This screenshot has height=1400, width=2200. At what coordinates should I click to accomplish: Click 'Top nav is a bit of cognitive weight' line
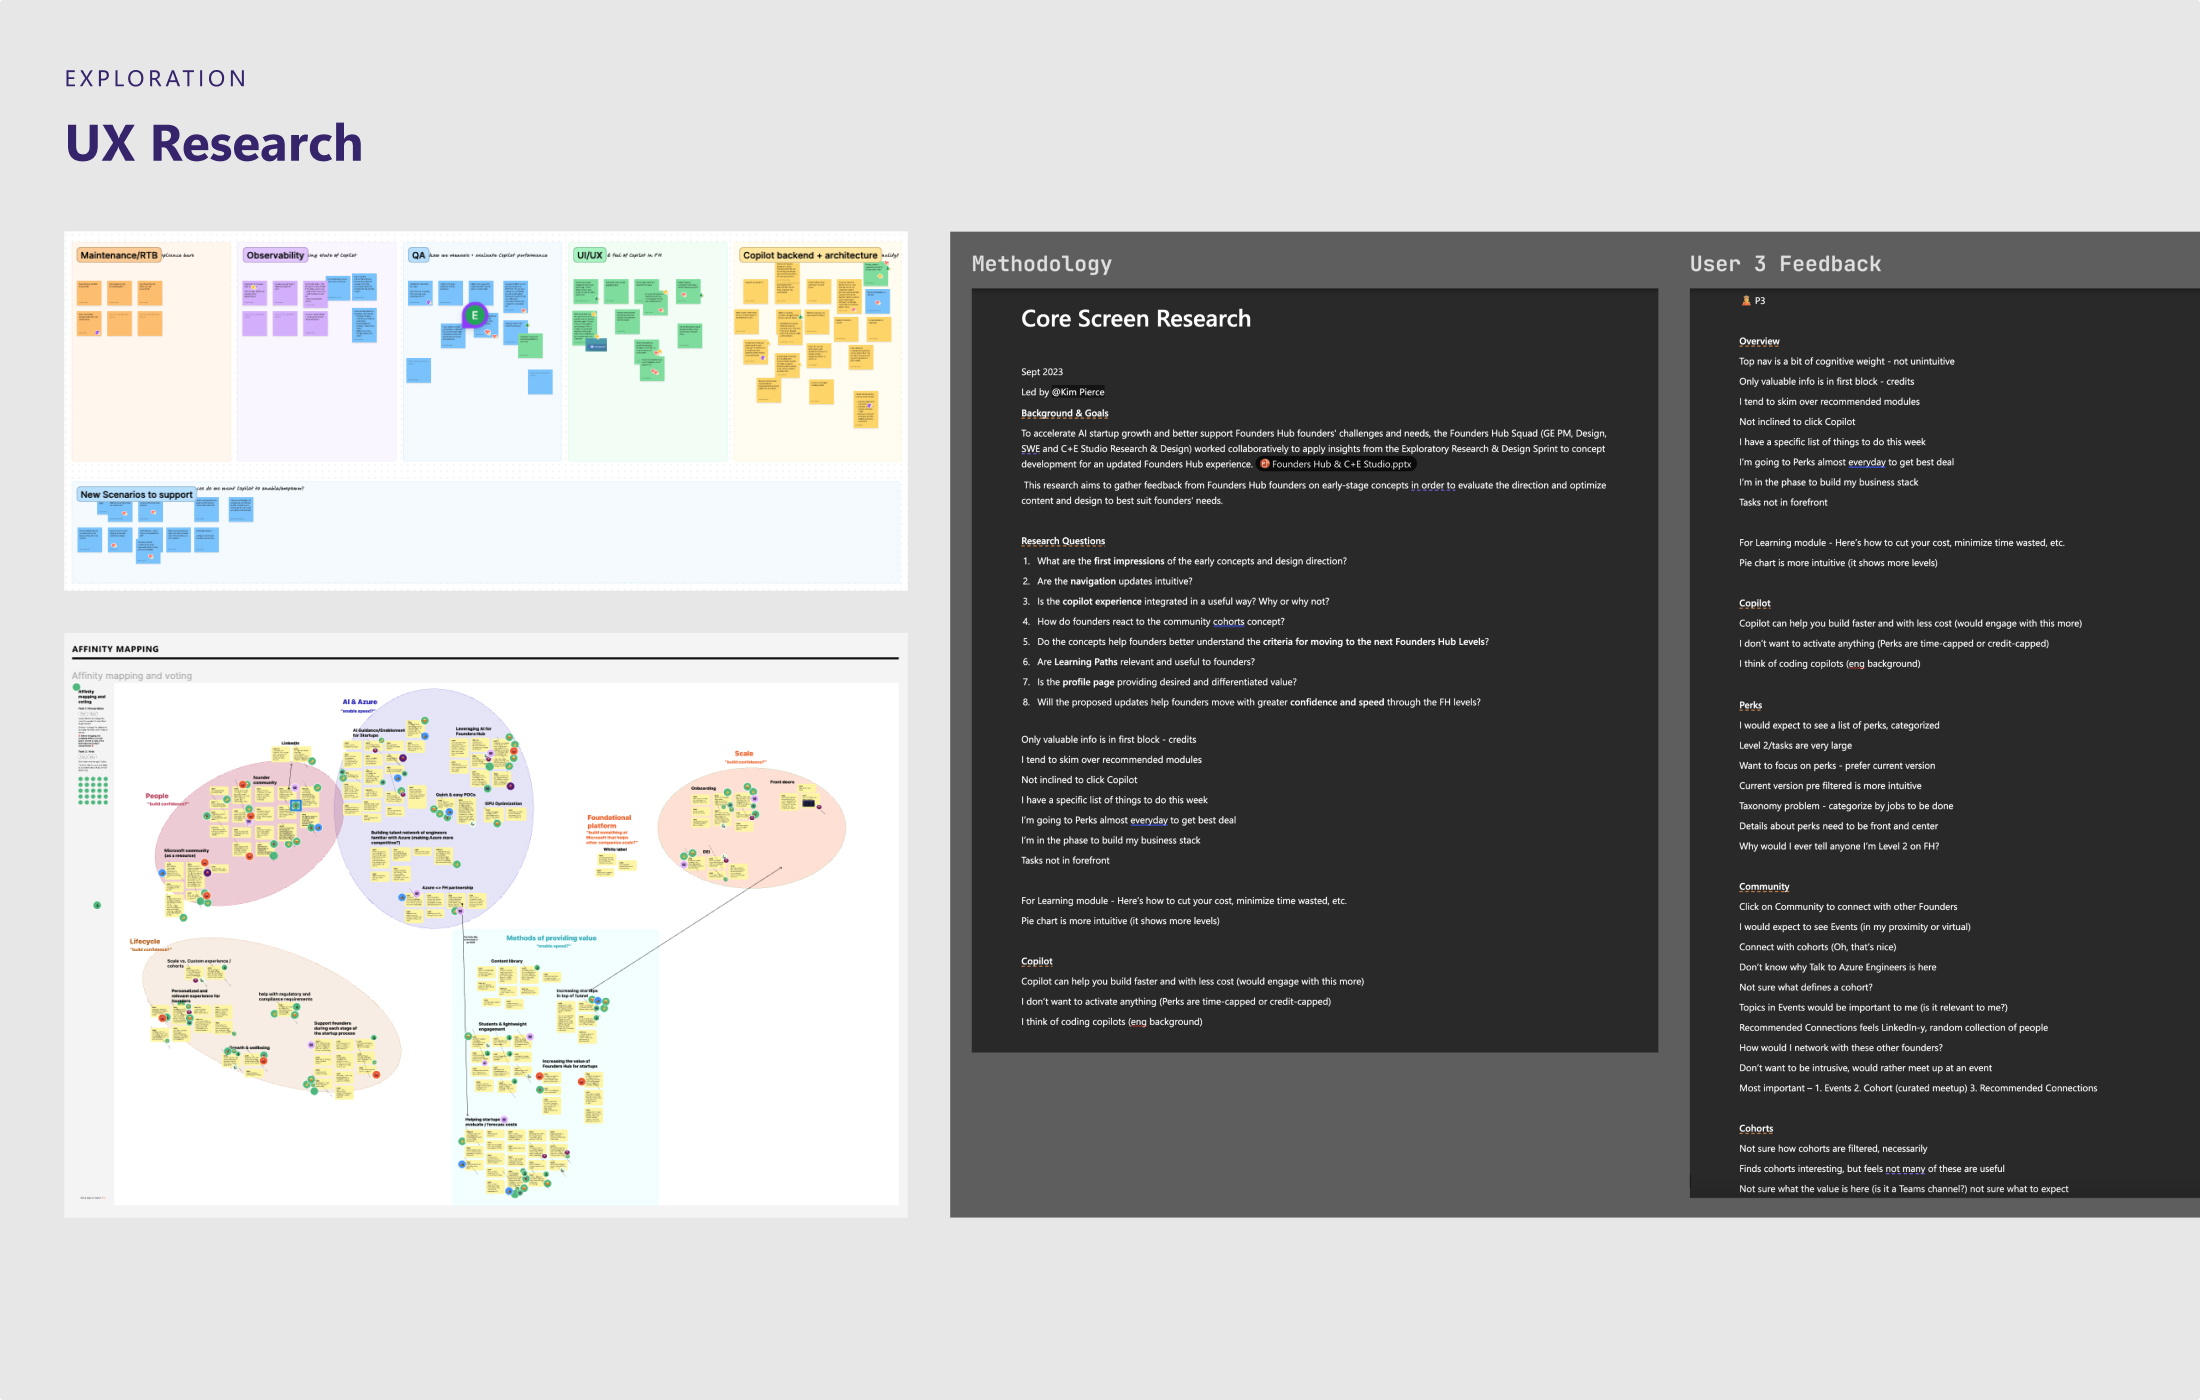click(1846, 361)
